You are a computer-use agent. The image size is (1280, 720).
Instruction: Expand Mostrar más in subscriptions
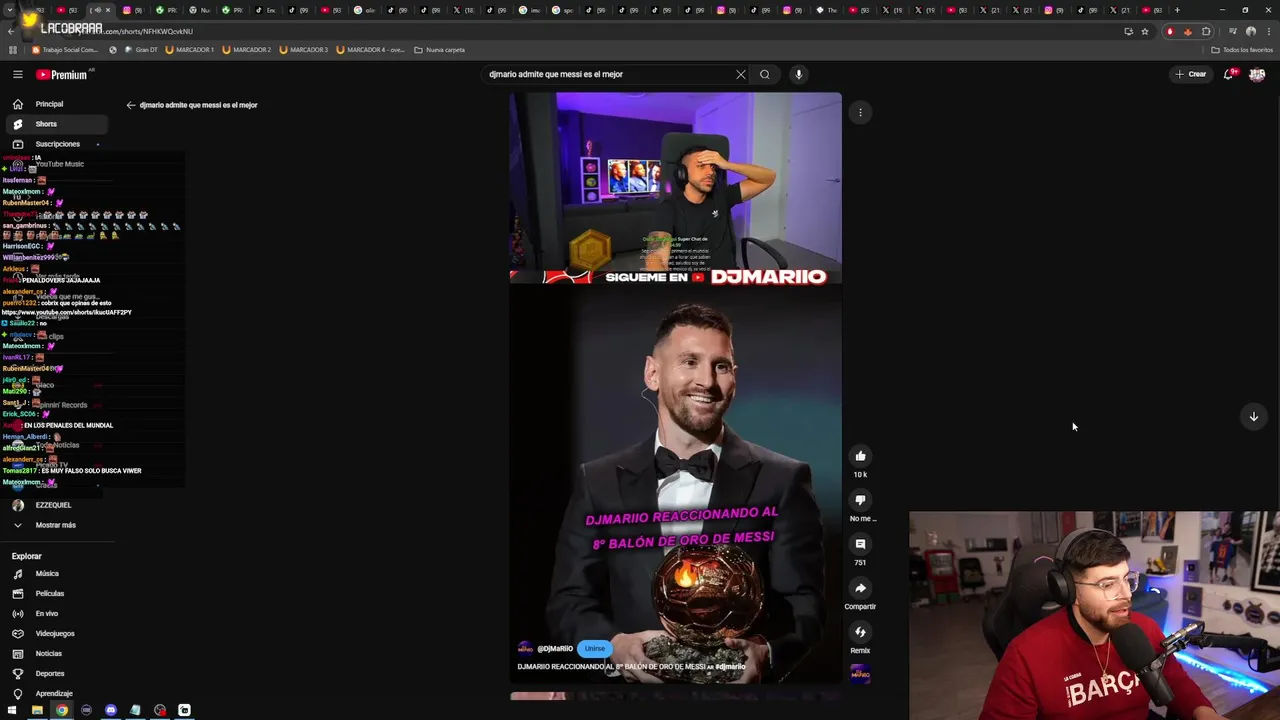tap(55, 525)
